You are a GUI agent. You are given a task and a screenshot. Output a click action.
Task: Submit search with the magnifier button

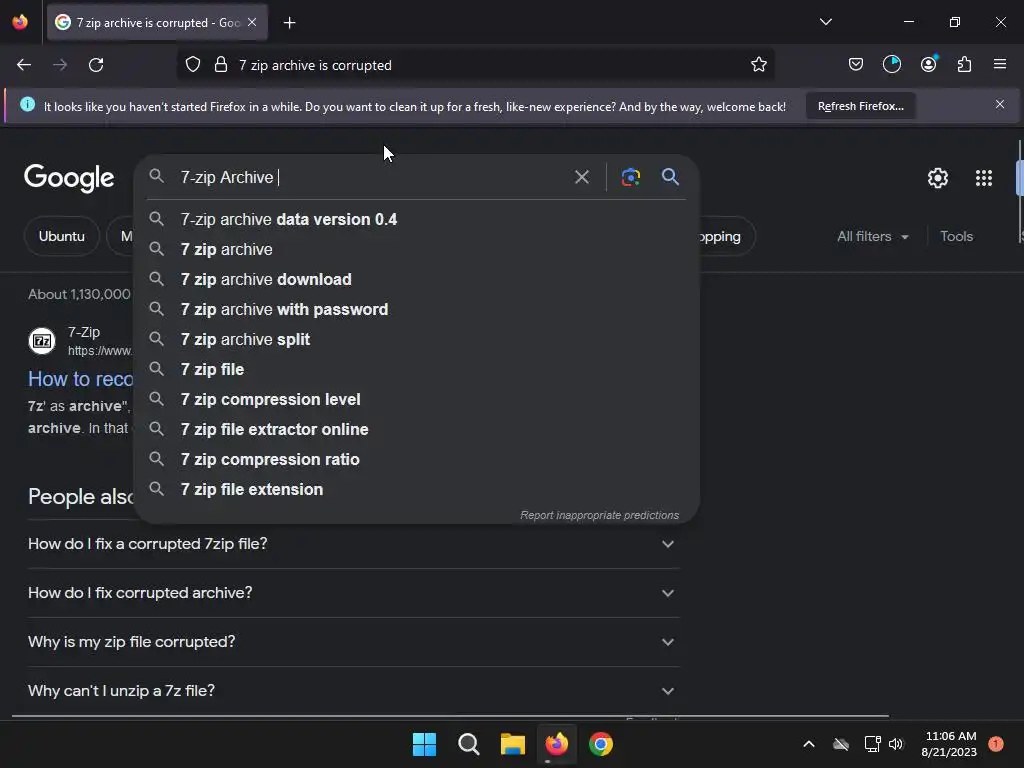[x=670, y=177]
